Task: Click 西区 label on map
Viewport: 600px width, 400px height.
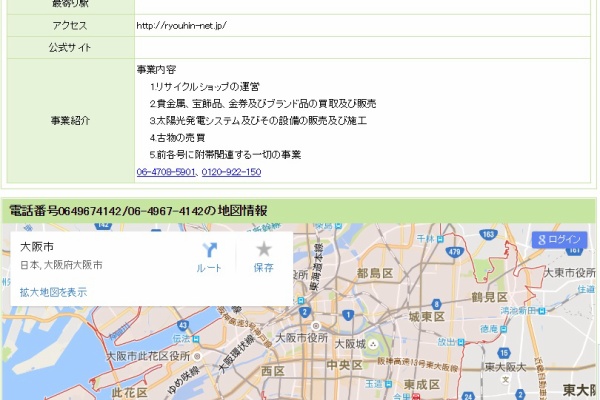Action: (273, 371)
